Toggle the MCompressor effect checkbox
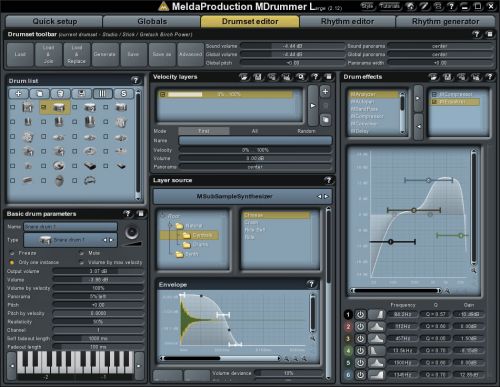The height and width of the screenshot is (387, 500). (434, 95)
